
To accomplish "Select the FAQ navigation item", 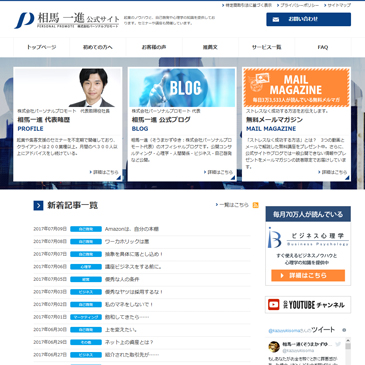I will point(323,47).
